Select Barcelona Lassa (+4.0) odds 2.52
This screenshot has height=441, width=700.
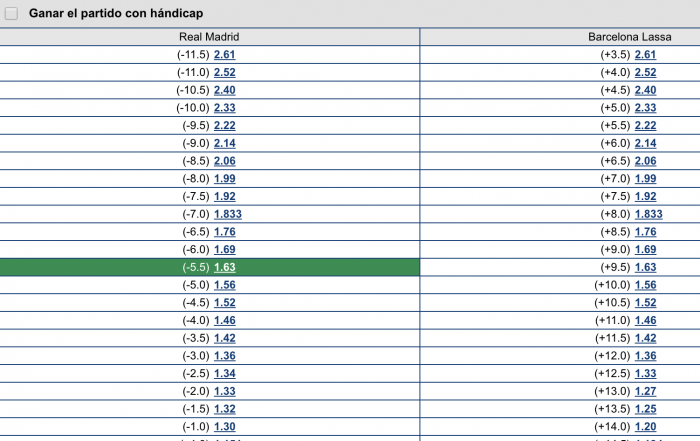coord(646,72)
